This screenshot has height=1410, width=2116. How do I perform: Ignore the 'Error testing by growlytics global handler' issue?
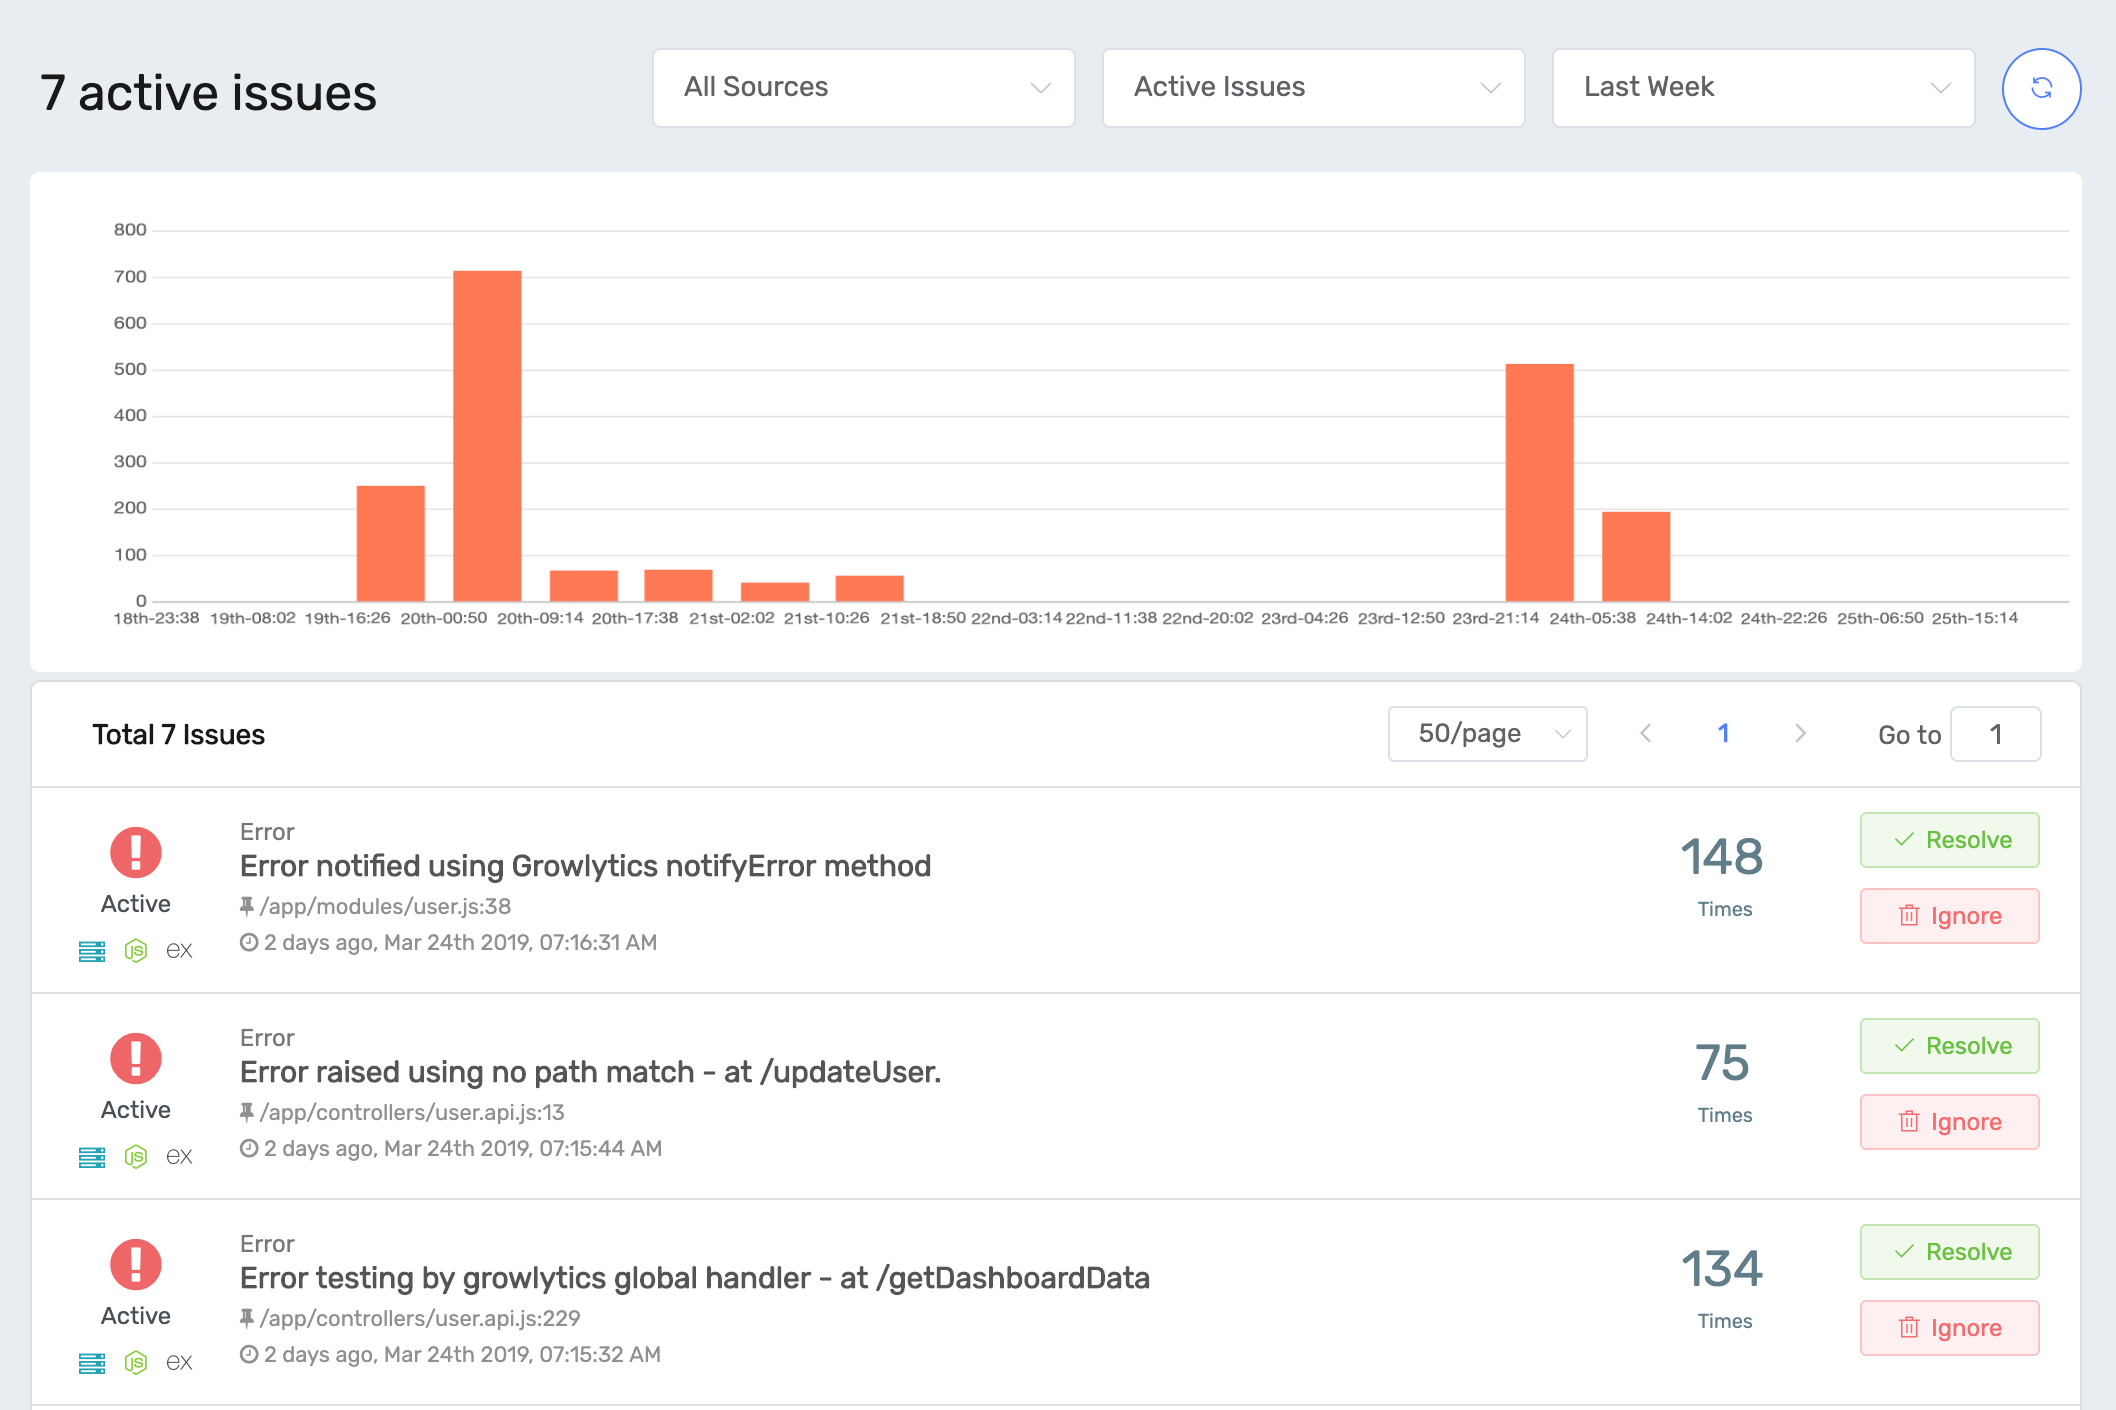(1949, 1327)
